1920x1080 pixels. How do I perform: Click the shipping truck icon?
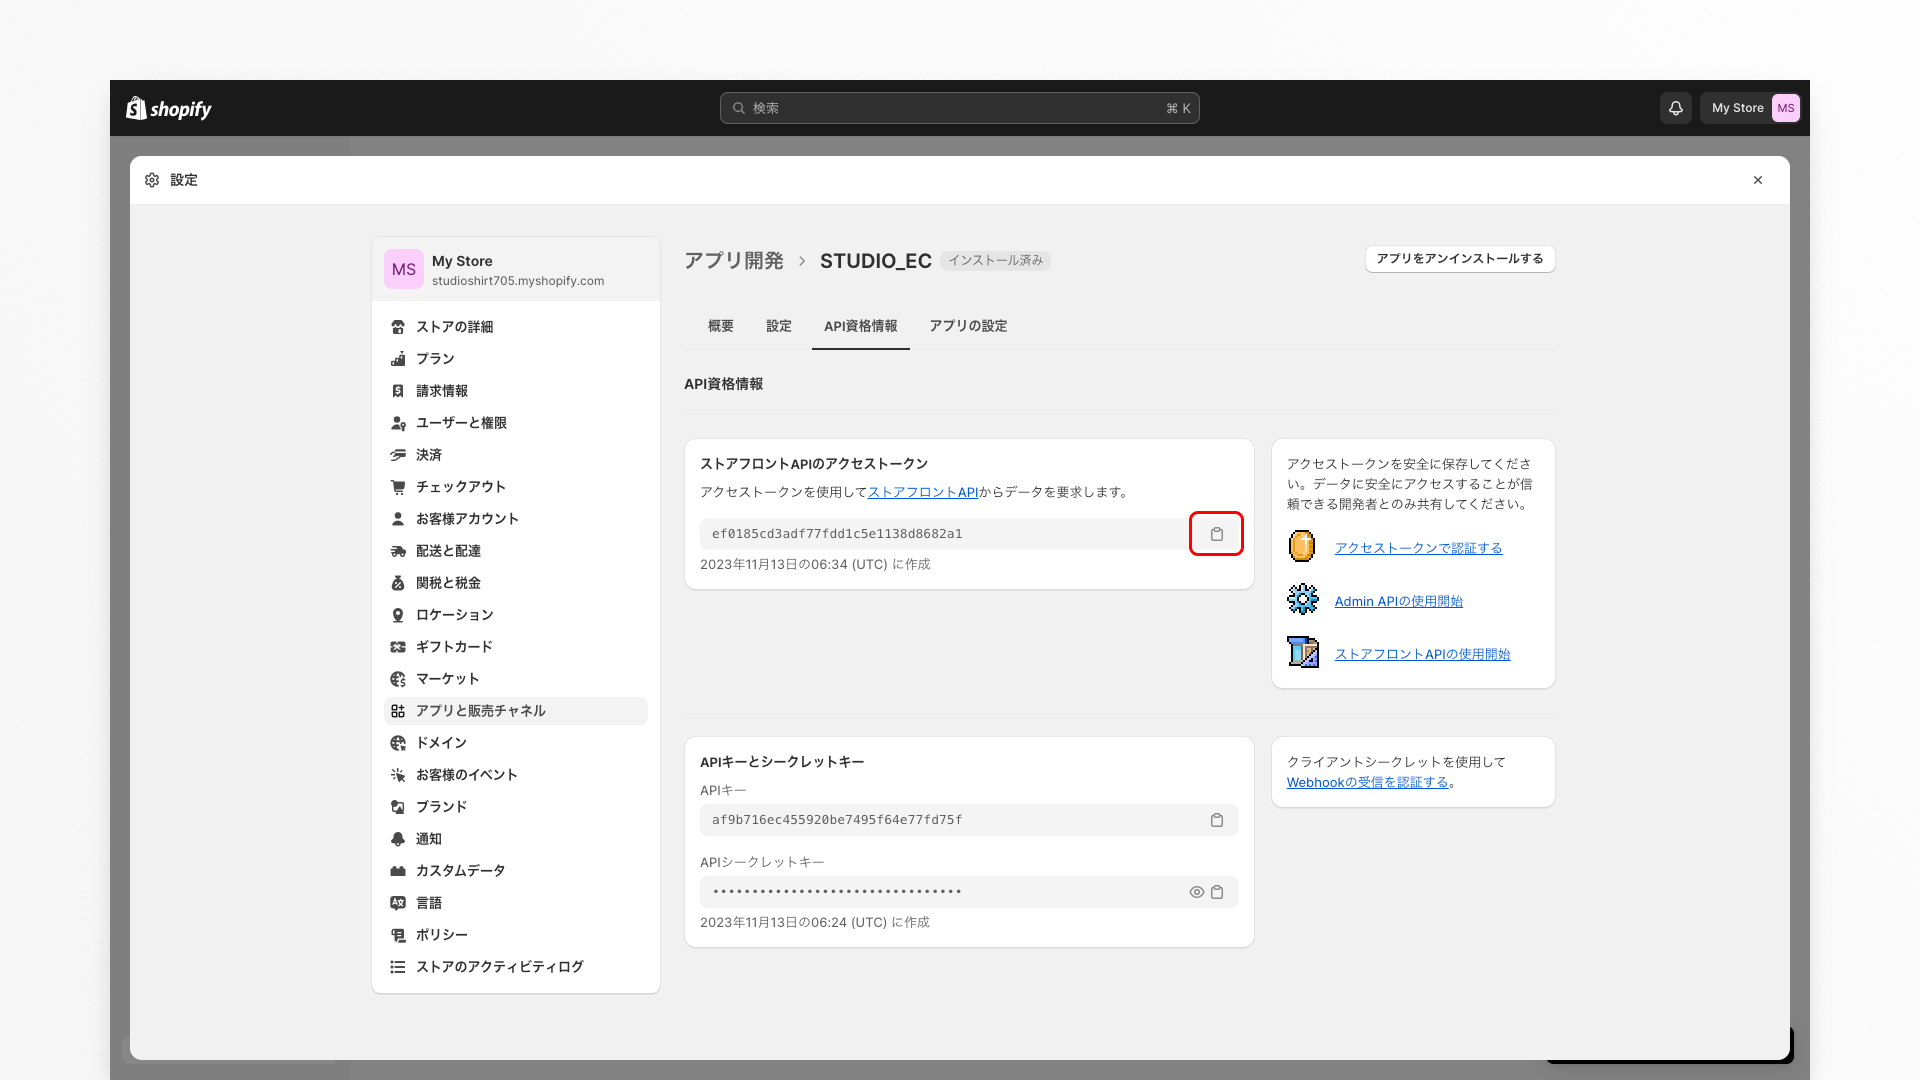[x=398, y=551]
